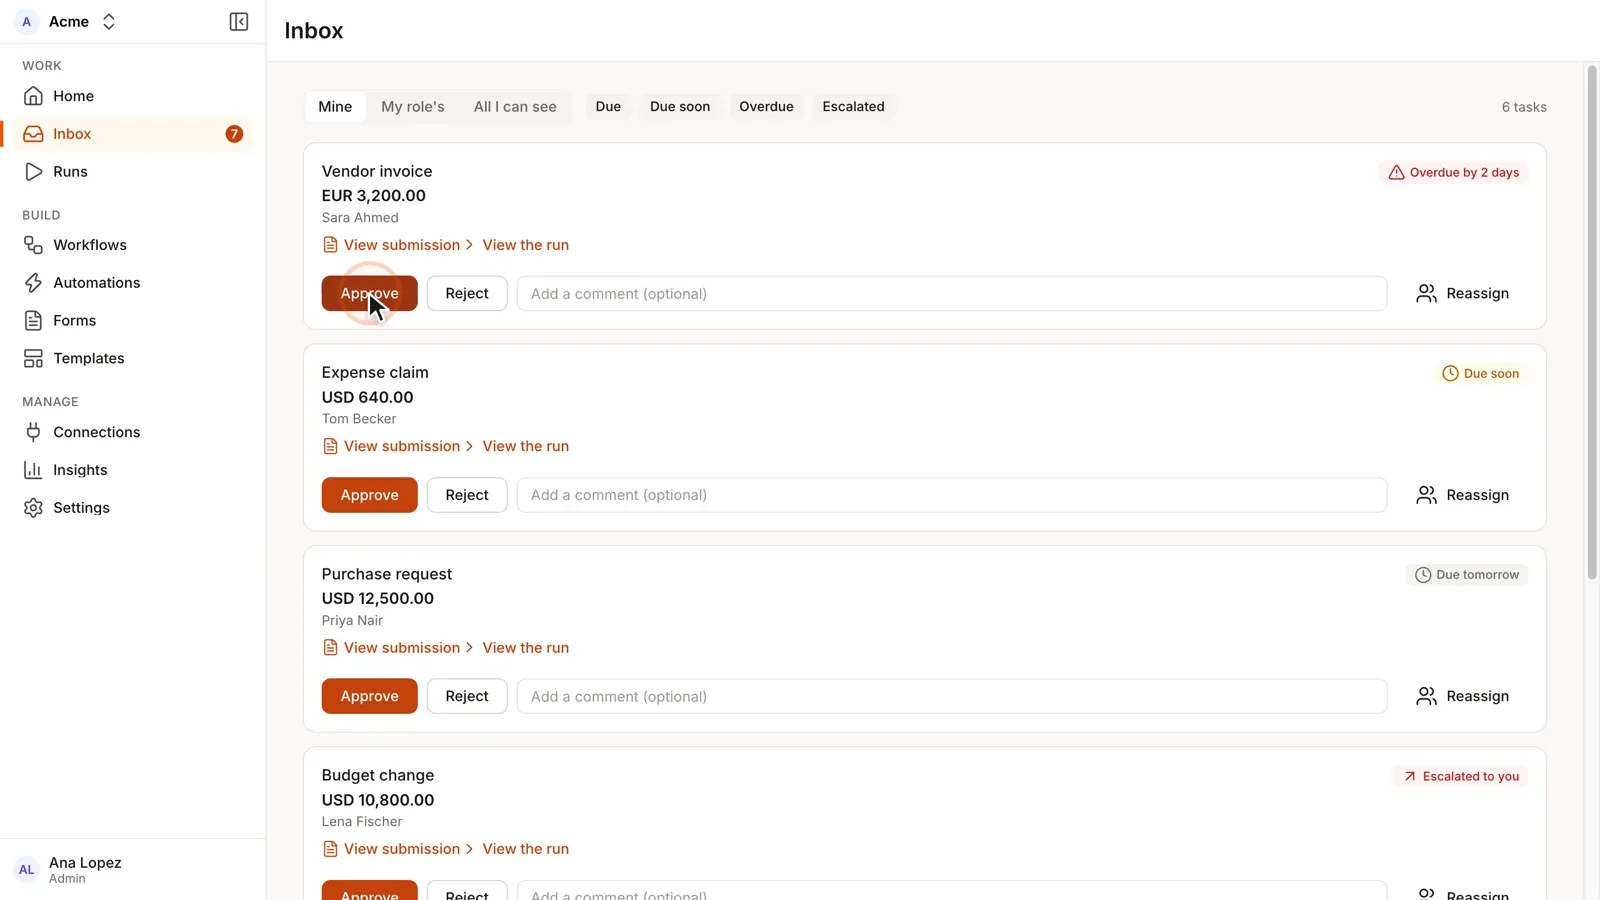The height and width of the screenshot is (900, 1600).
Task: Open the Ana Lopez account menu
Action: (x=132, y=870)
